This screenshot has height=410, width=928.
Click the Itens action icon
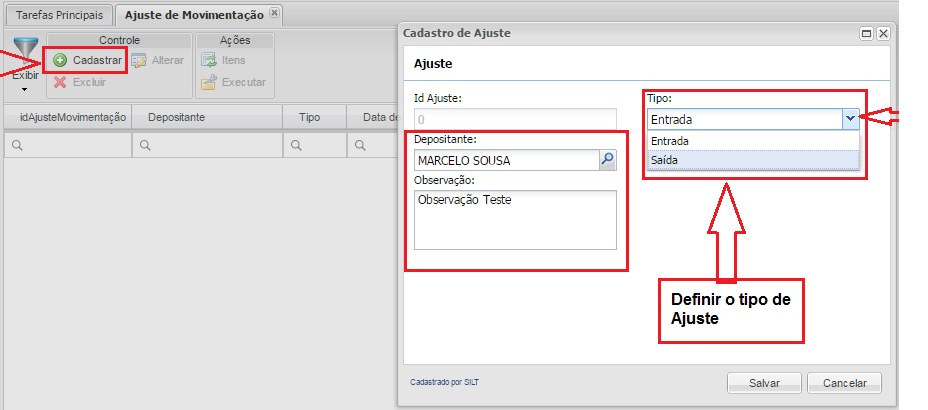pyautogui.click(x=208, y=61)
